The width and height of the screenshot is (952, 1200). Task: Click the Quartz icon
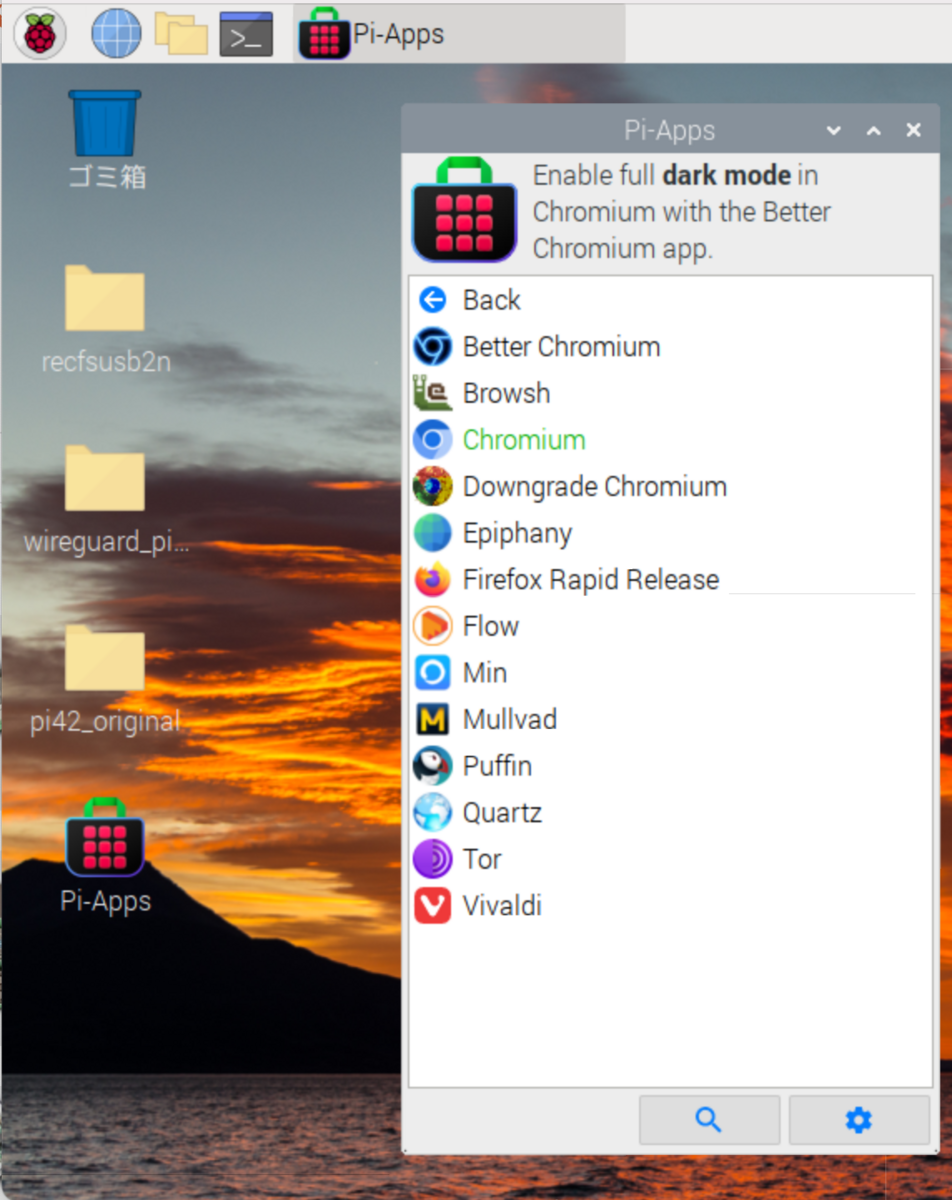432,812
